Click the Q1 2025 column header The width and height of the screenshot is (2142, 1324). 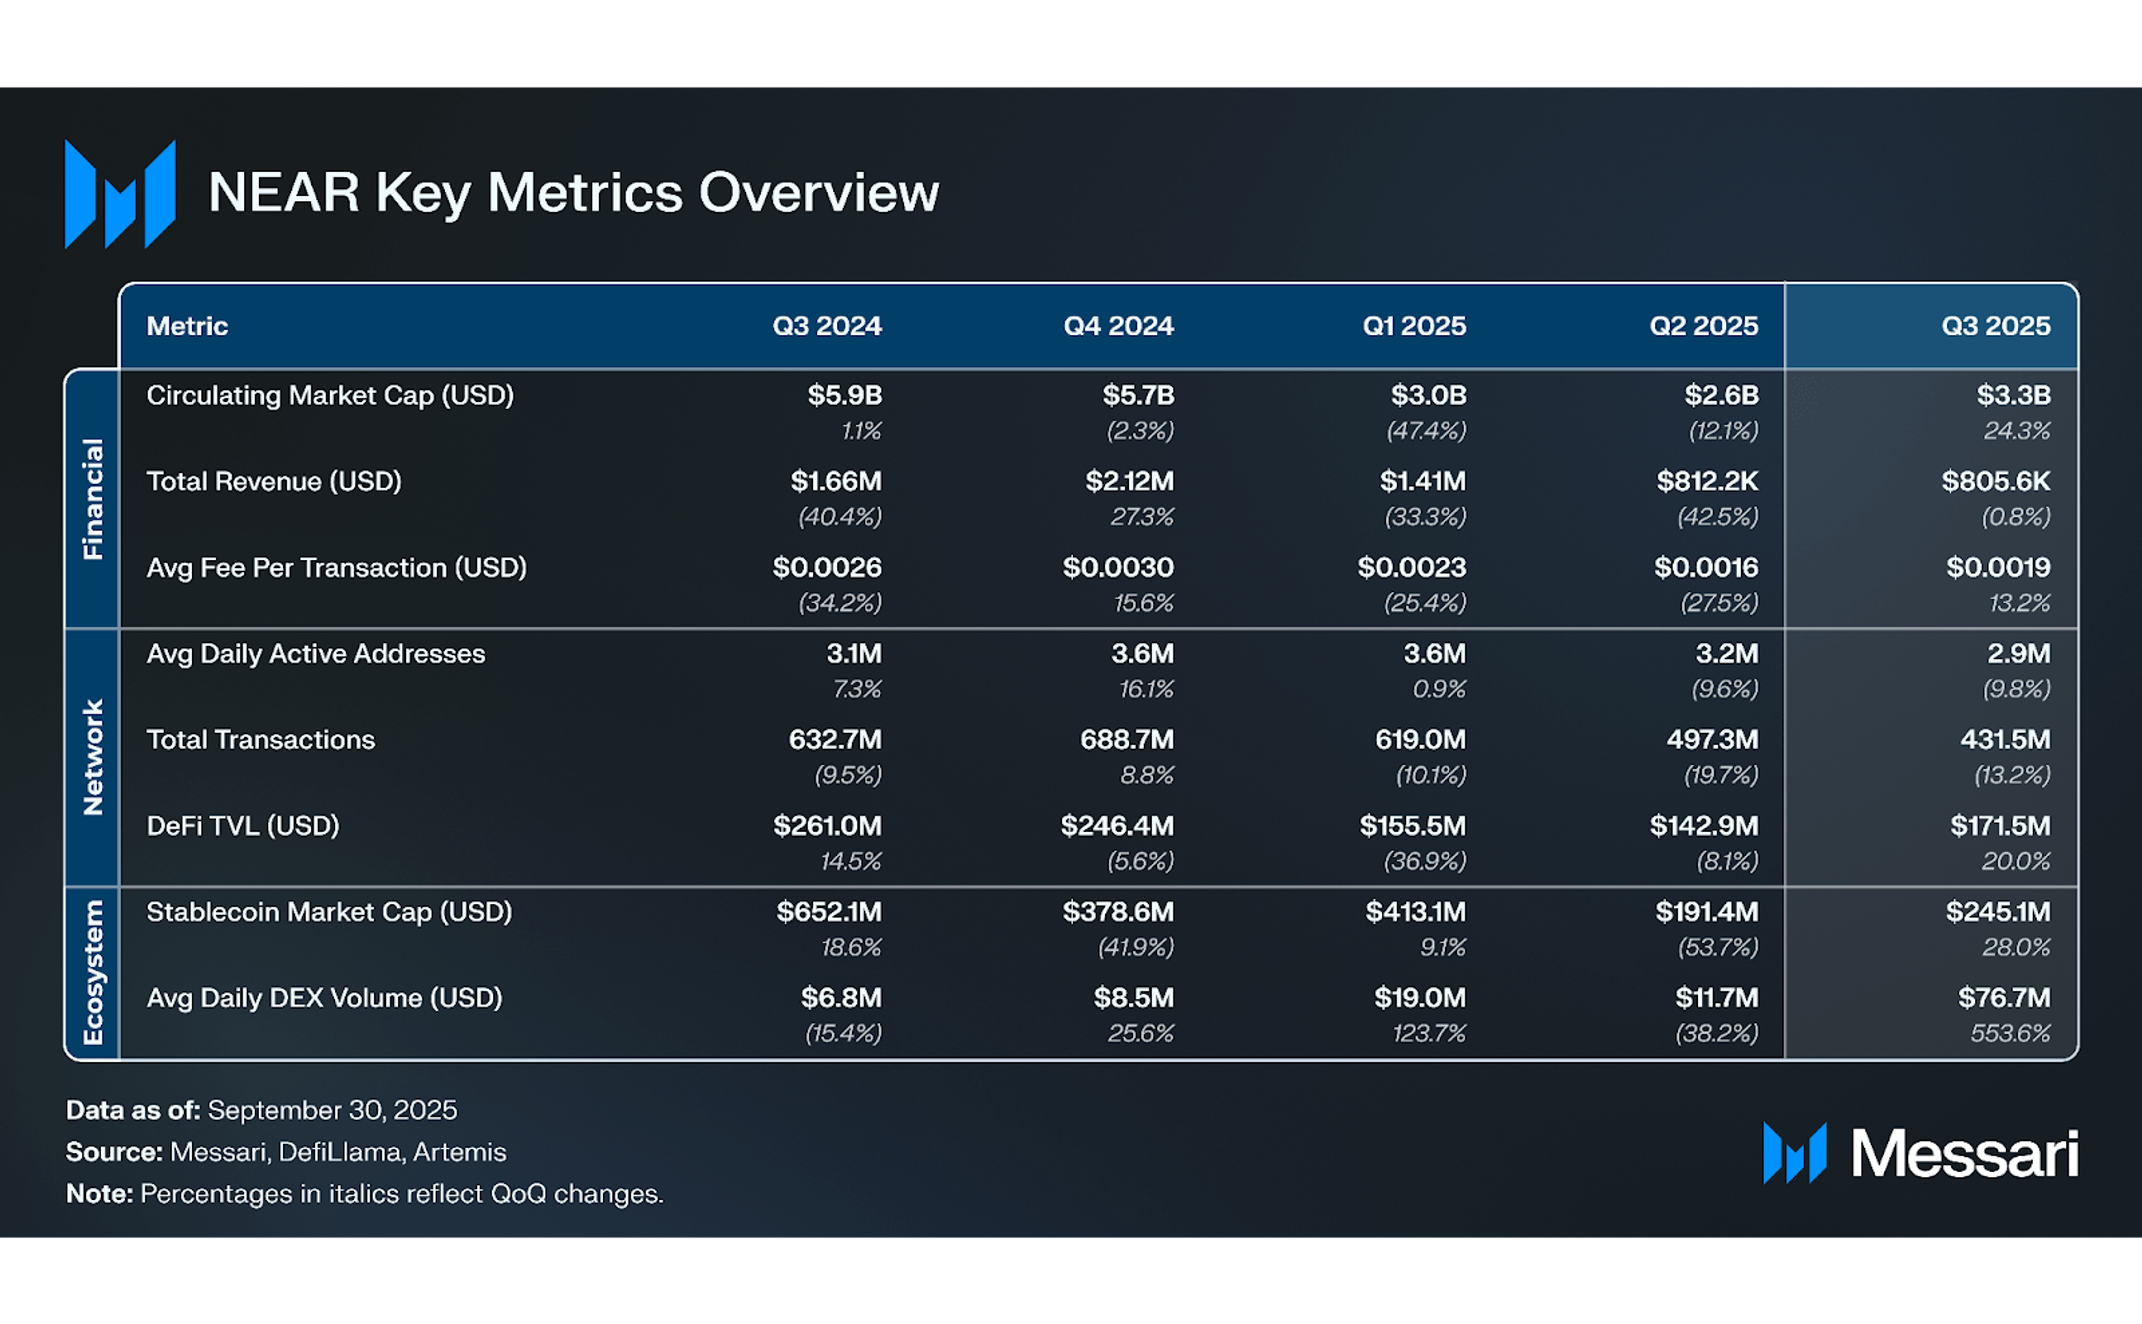(1413, 326)
